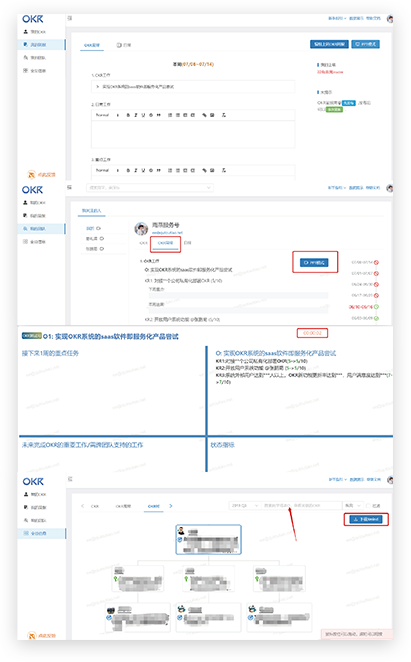This screenshot has width=411, height=662.
Task: Click the green status circle for 06/10-06/16
Action: click(376, 307)
